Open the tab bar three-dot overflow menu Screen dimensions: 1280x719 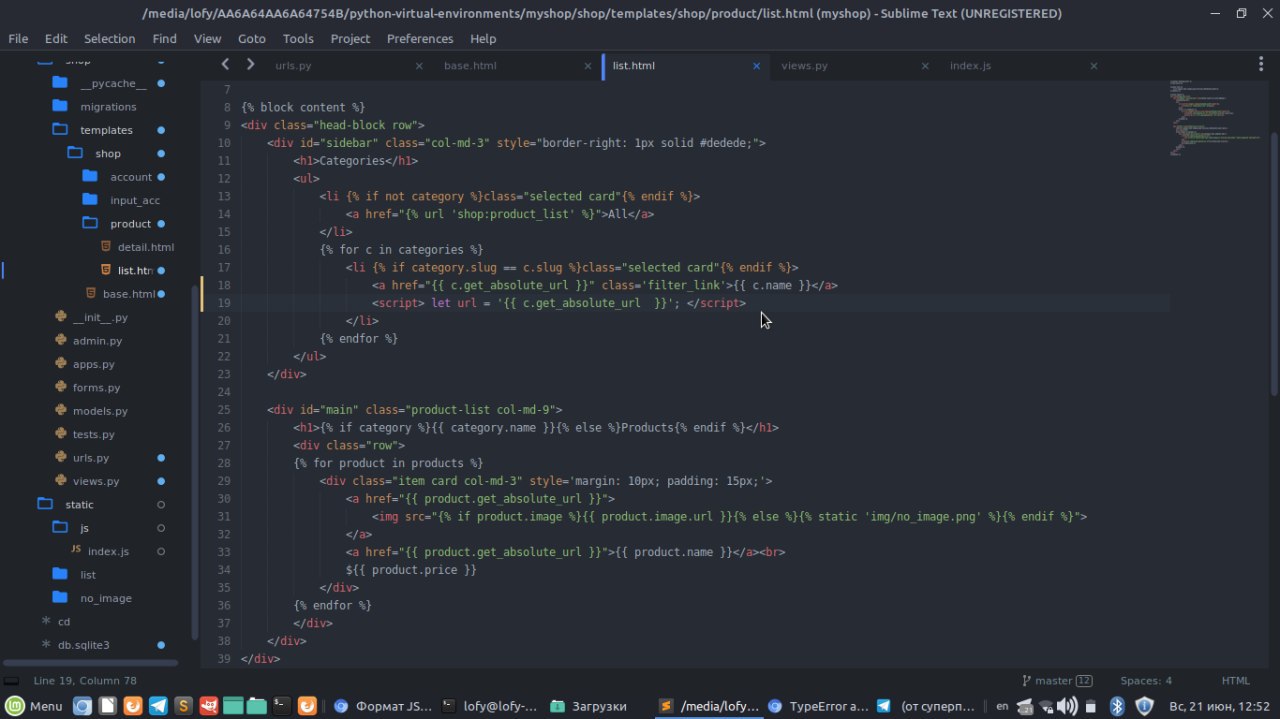coord(1260,64)
